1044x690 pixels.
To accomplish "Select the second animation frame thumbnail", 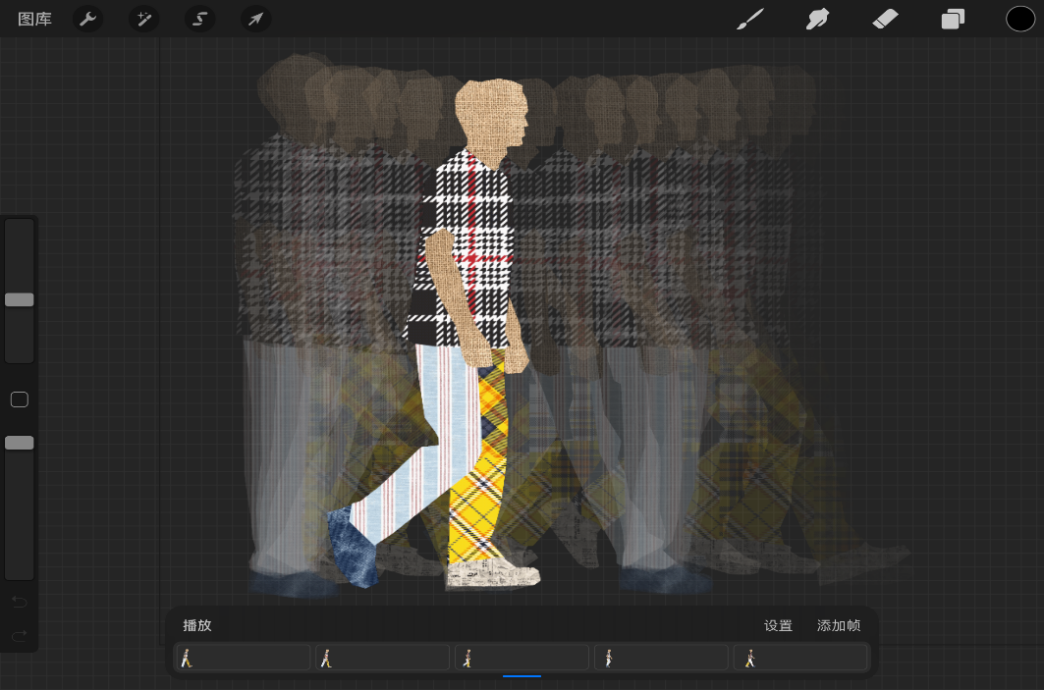I will click(x=382, y=658).
